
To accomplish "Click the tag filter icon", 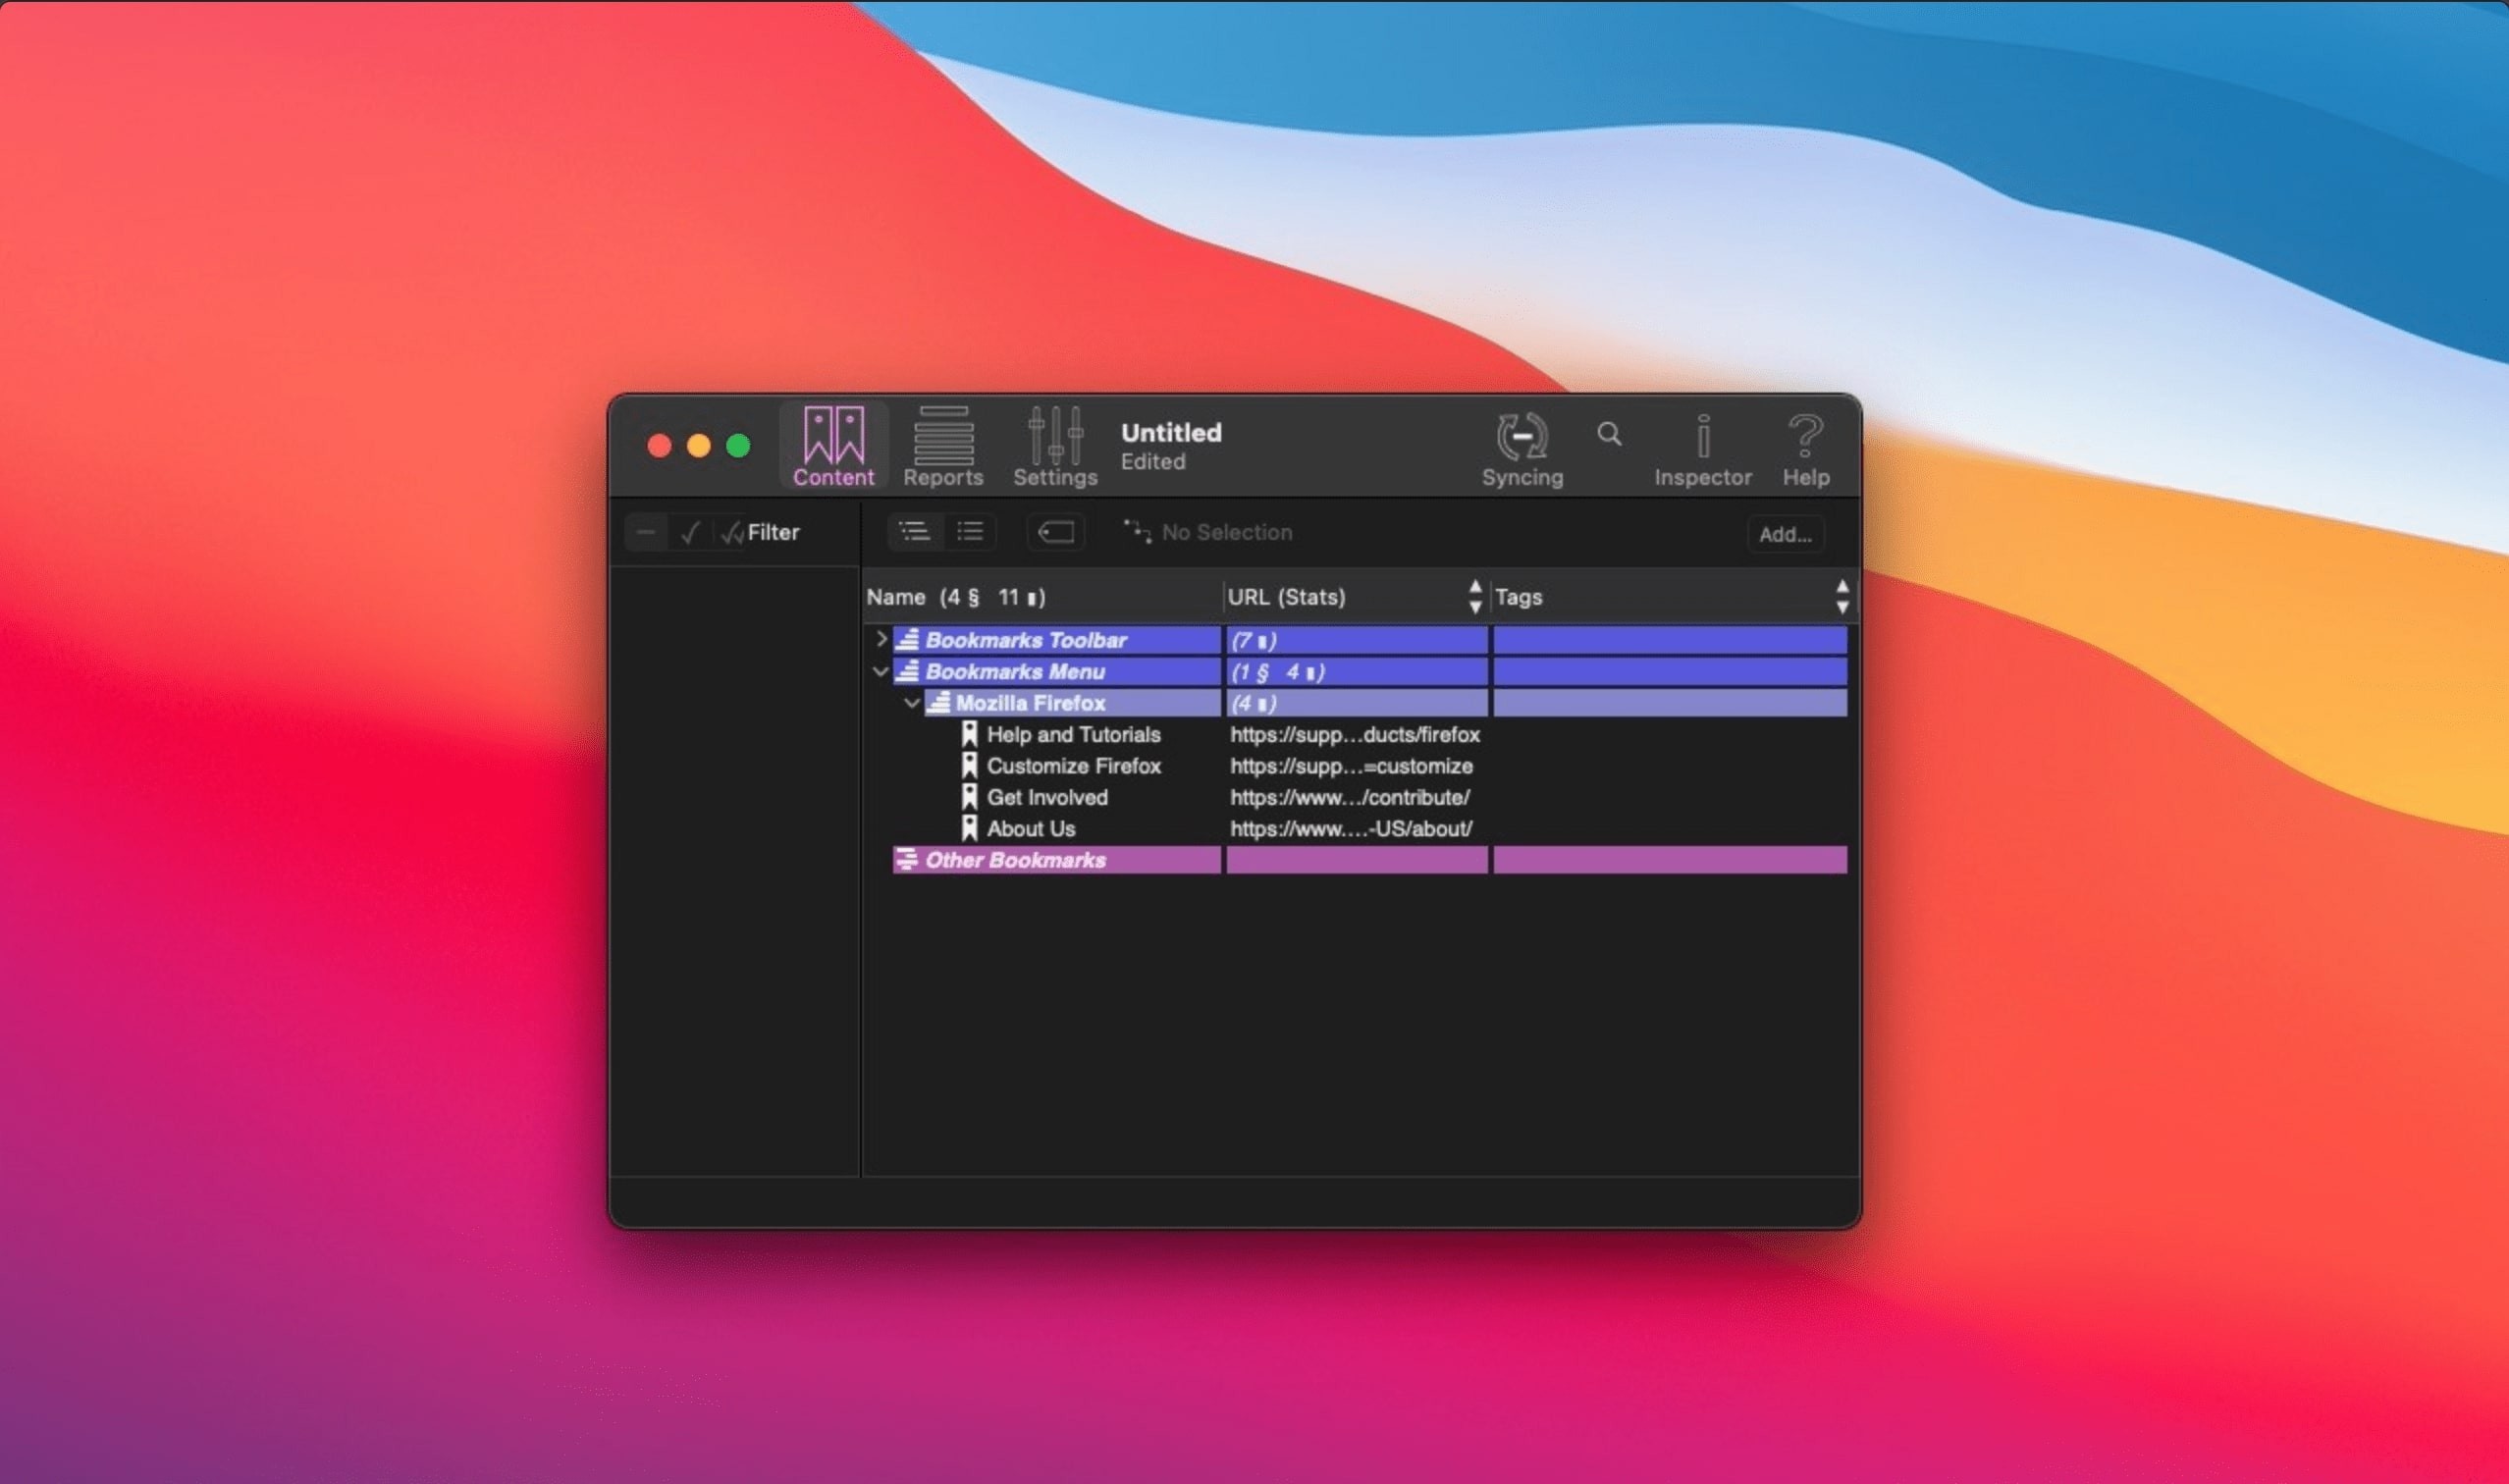I will [x=1055, y=531].
